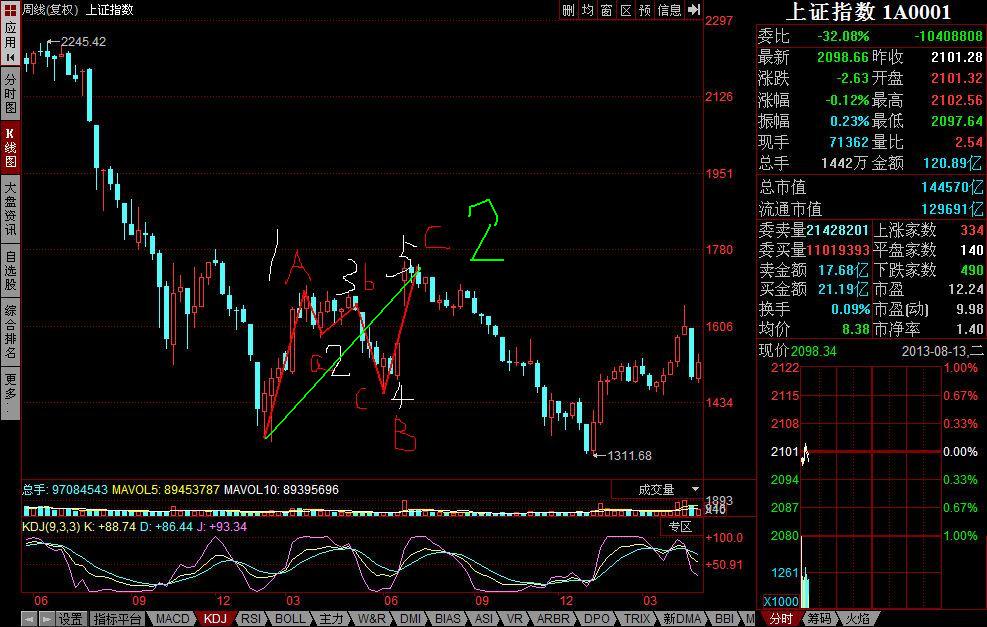Open the 分时图 view in sidebar

point(10,93)
